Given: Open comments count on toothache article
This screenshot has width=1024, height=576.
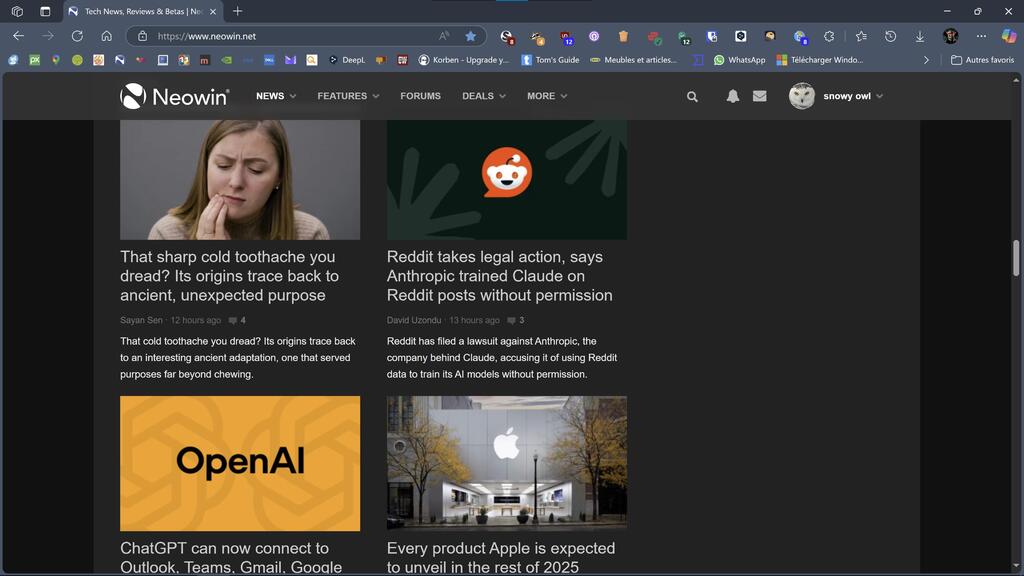Looking at the screenshot, I should pos(237,320).
